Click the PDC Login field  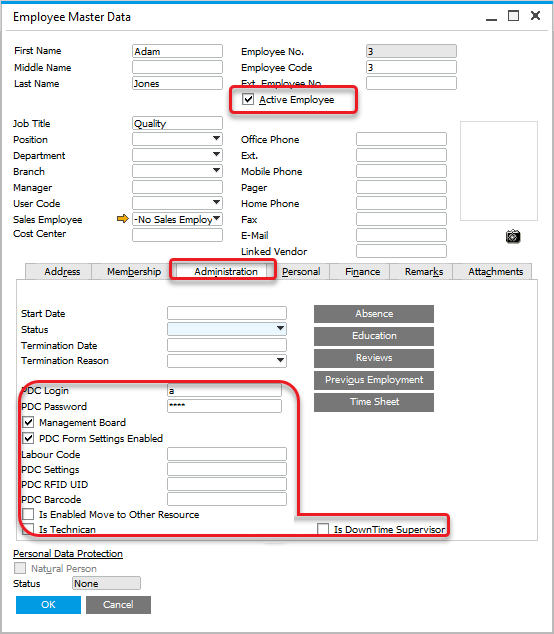point(224,390)
